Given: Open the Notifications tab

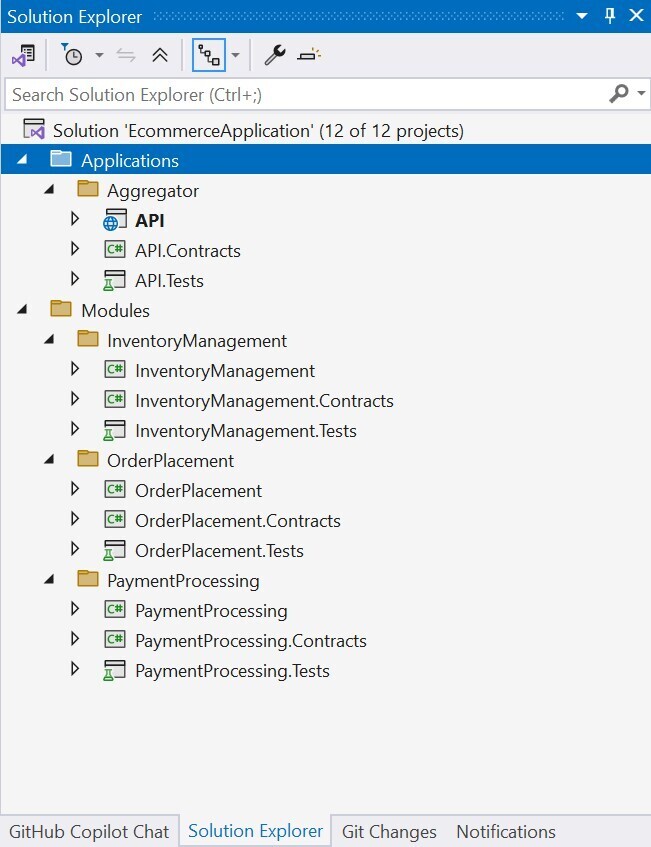Looking at the screenshot, I should (506, 831).
